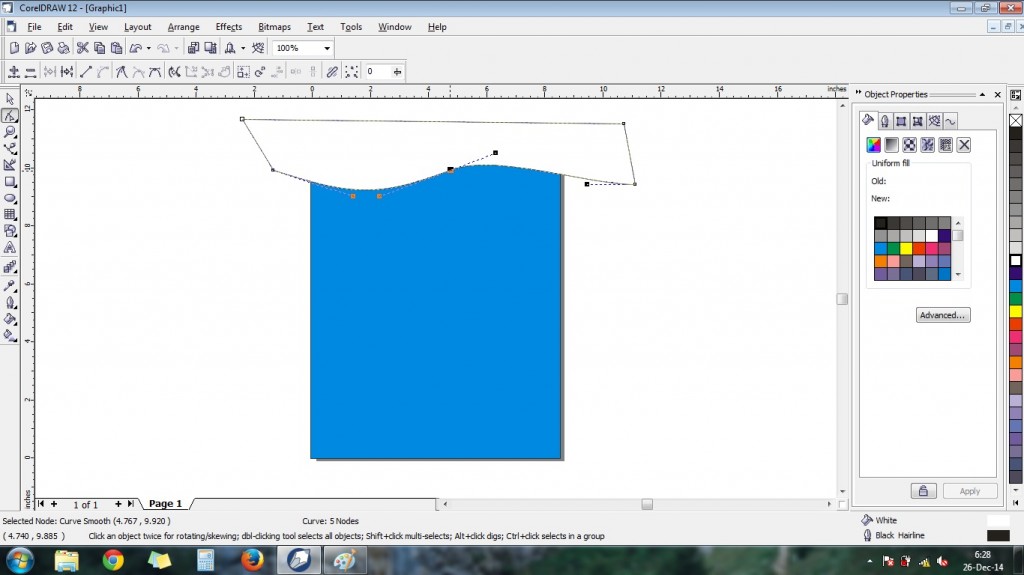Click the Print icon in toolbar

tap(63, 48)
